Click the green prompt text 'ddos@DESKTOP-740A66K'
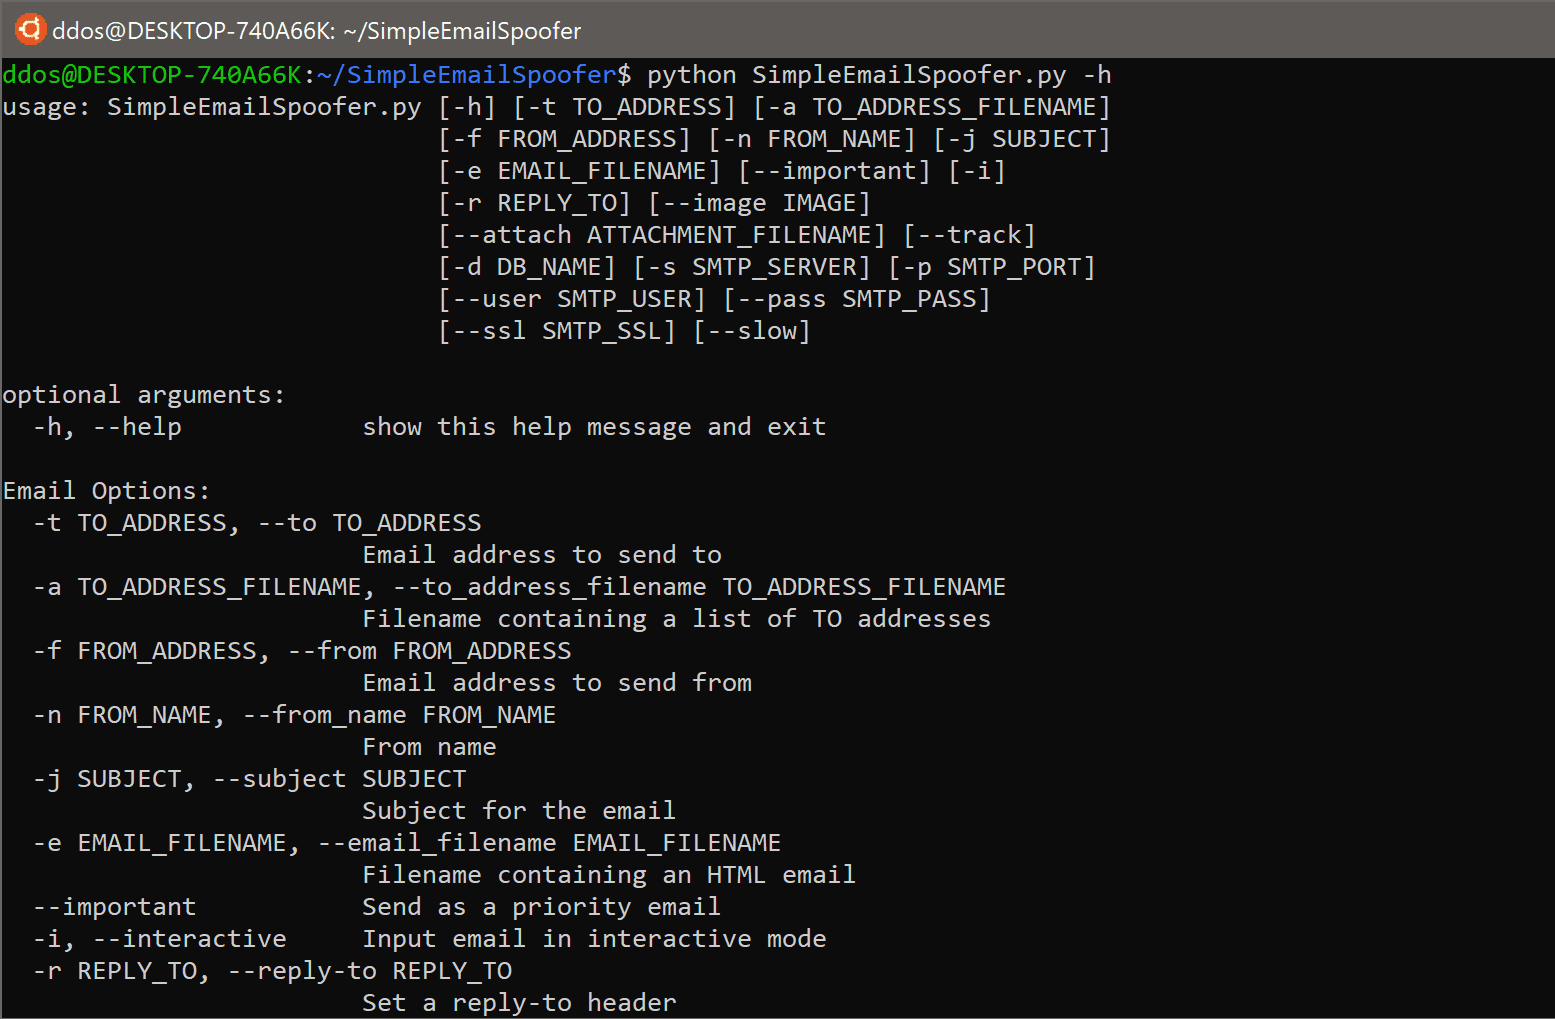This screenshot has height=1019, width=1555. pyautogui.click(x=152, y=75)
